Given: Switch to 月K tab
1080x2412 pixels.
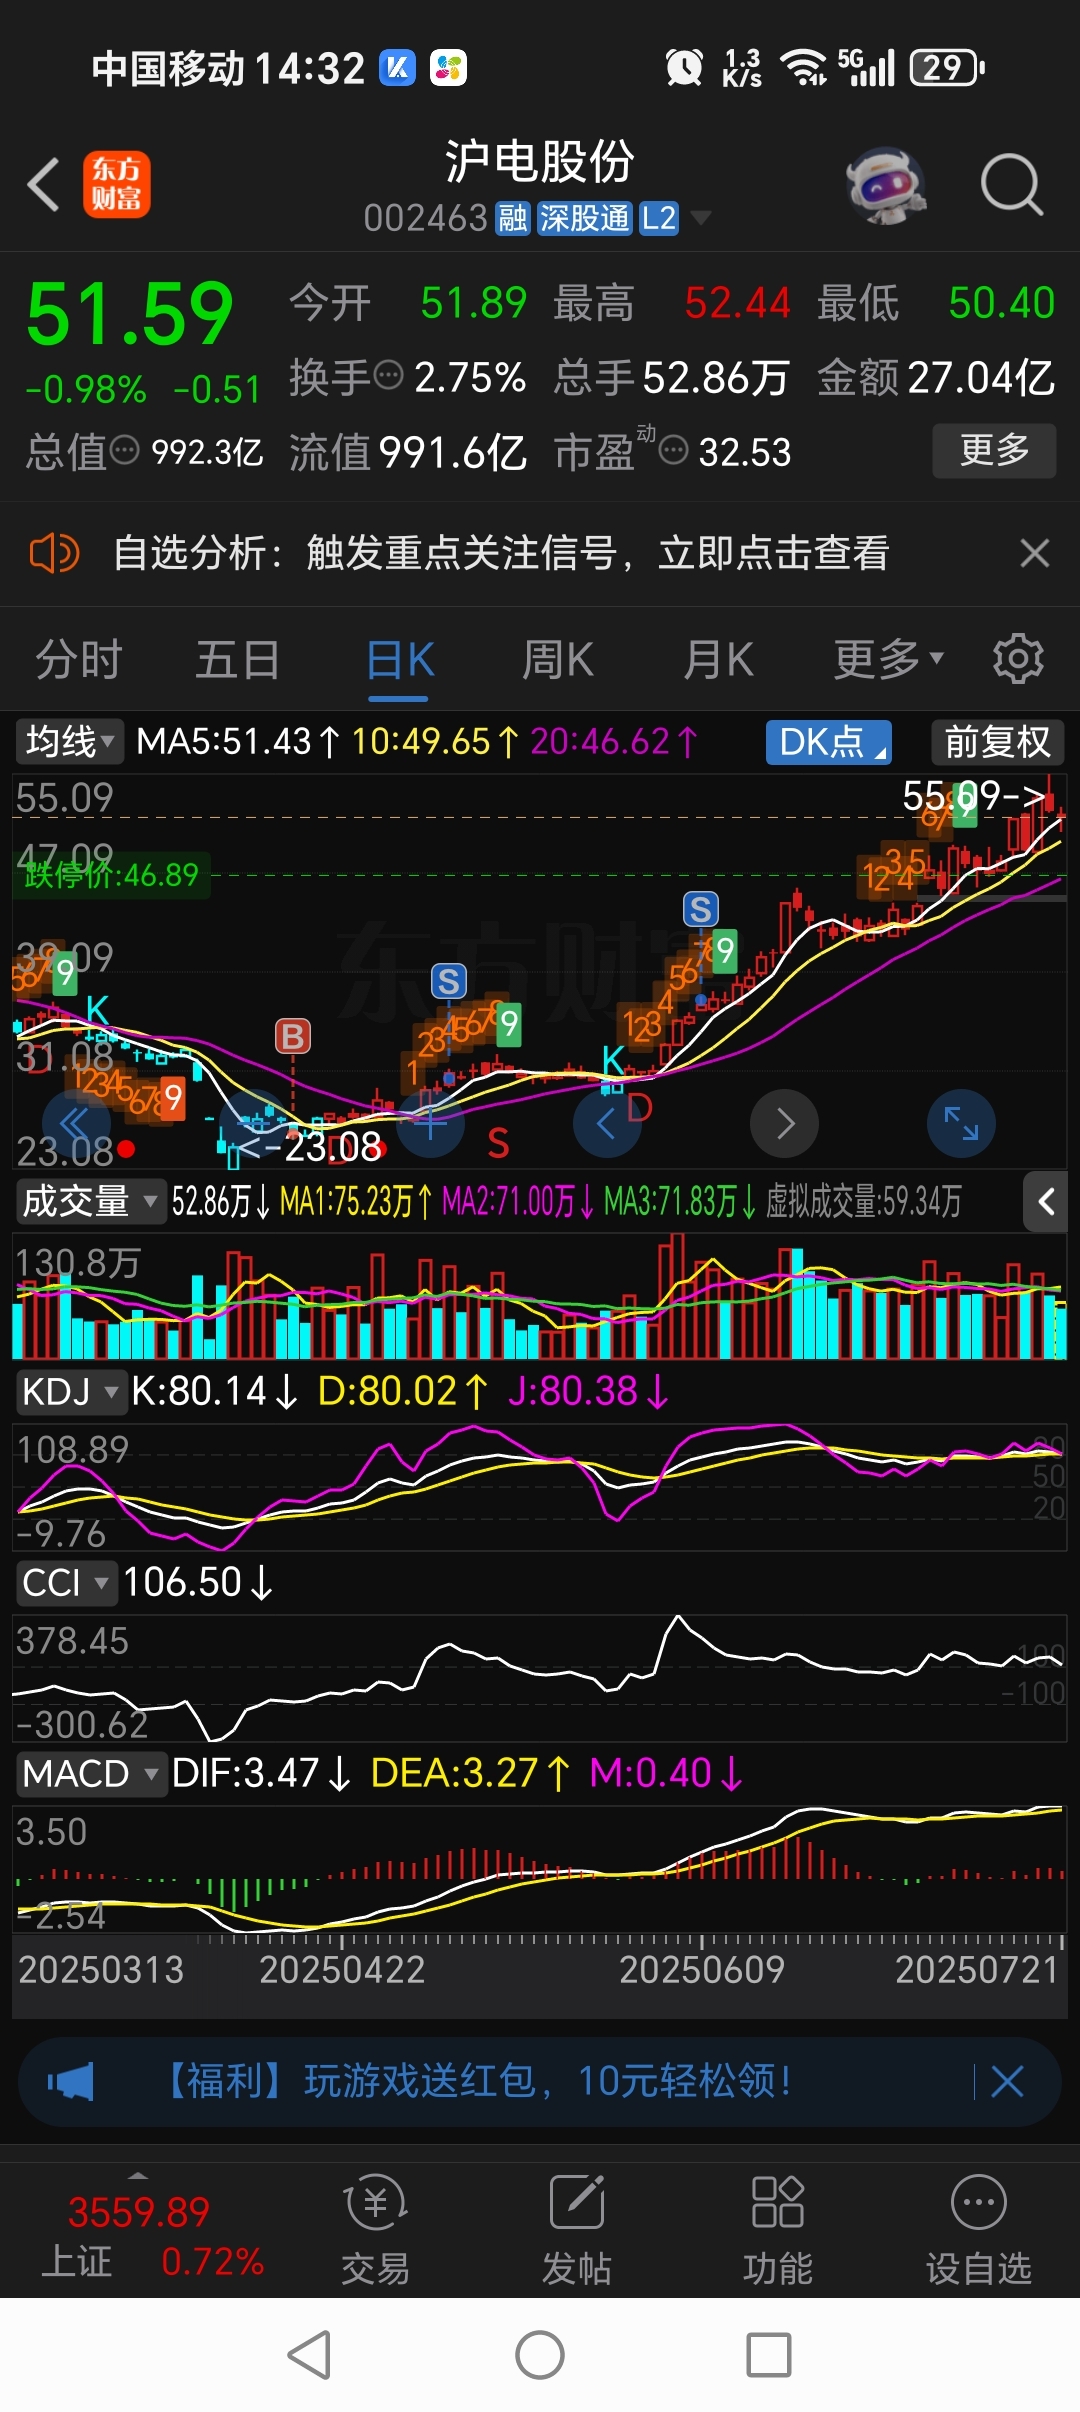Looking at the screenshot, I should (x=718, y=659).
